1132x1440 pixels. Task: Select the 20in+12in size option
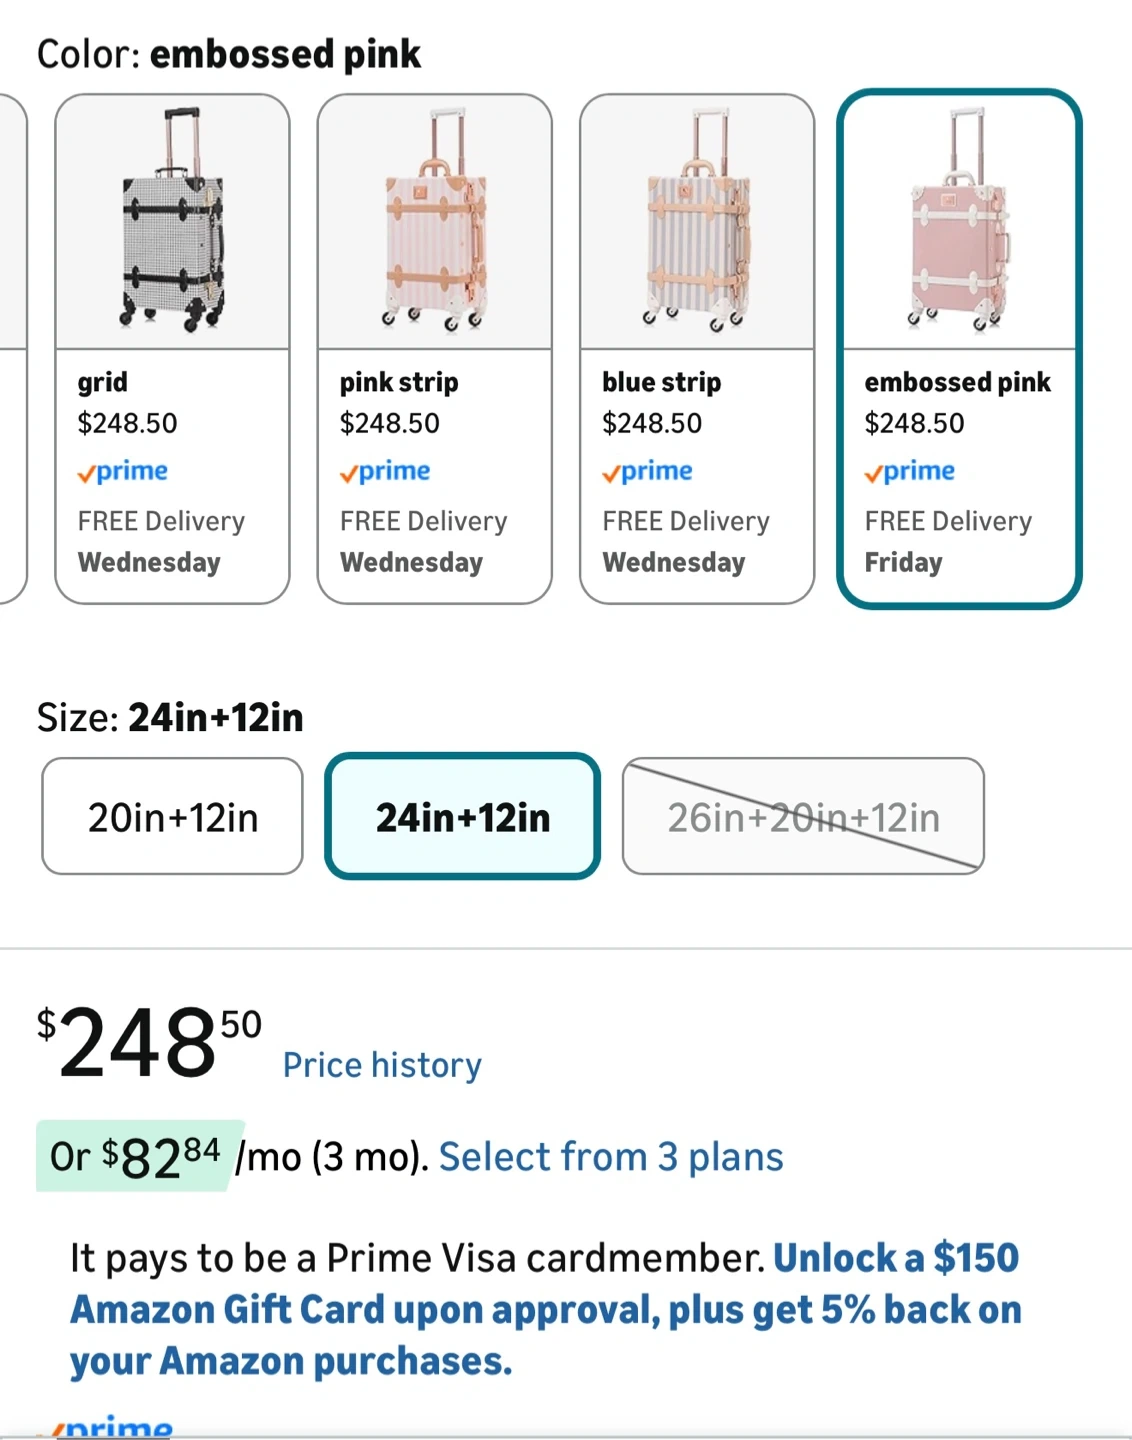click(x=172, y=817)
